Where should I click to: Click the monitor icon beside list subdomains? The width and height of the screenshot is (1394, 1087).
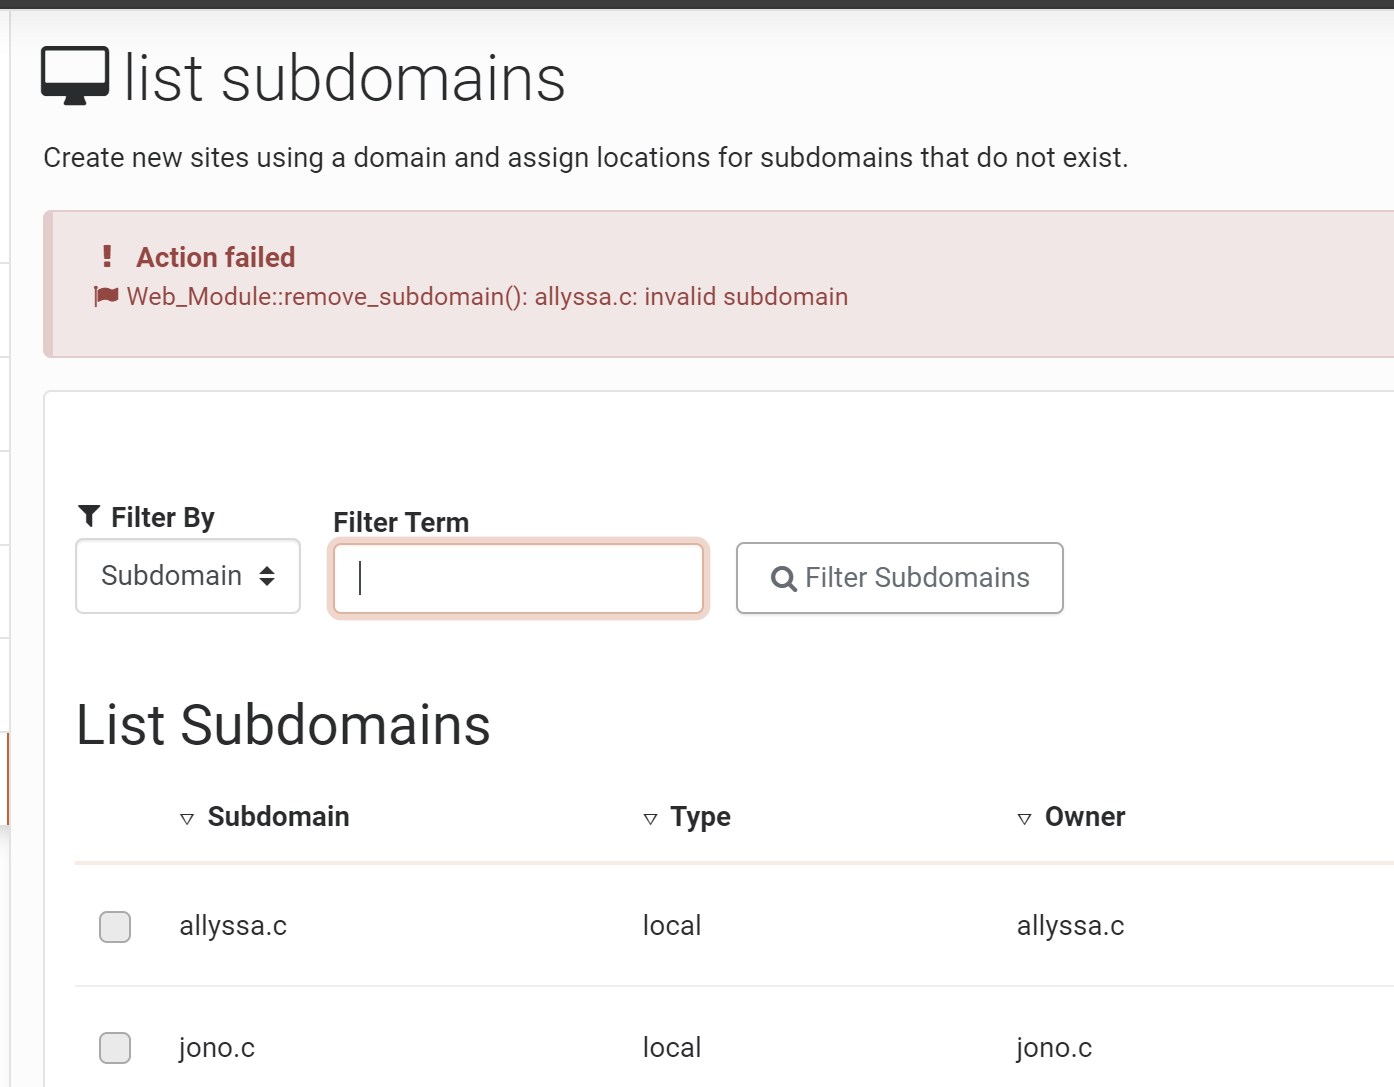pyautogui.click(x=75, y=75)
